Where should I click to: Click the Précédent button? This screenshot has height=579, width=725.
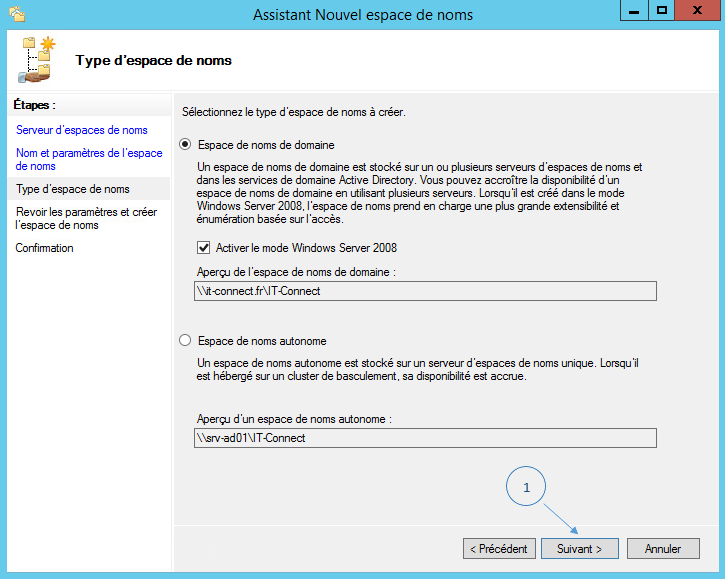(499, 548)
